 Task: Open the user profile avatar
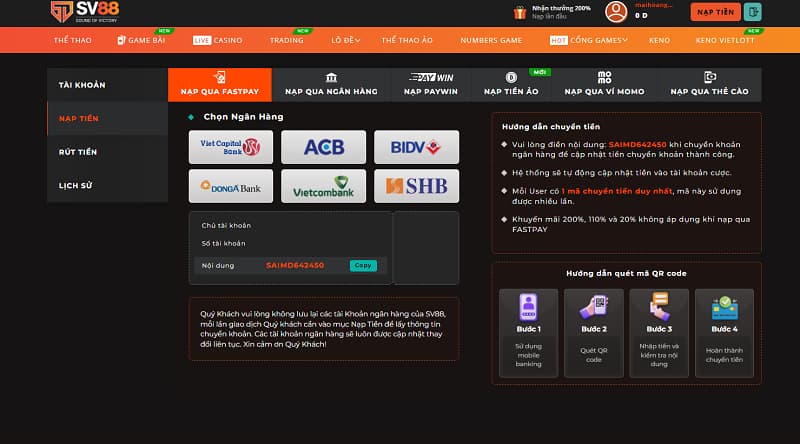pyautogui.click(x=616, y=12)
